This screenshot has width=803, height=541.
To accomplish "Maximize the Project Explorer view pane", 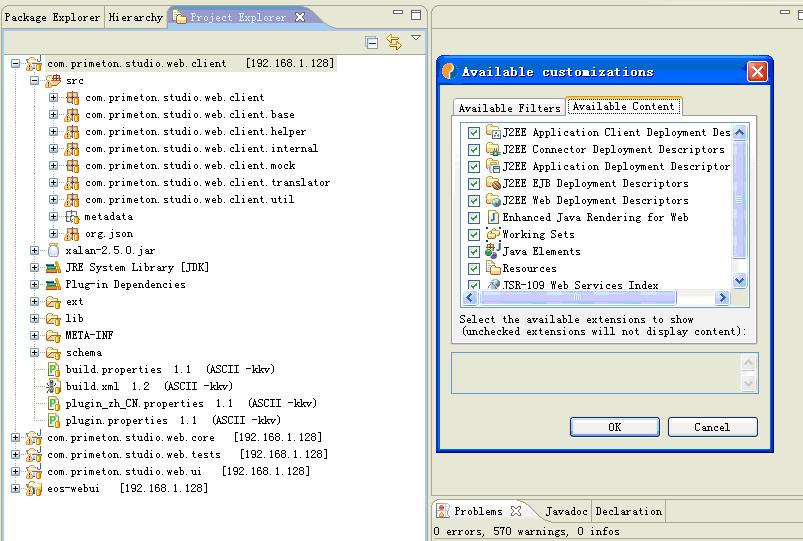I will point(416,15).
